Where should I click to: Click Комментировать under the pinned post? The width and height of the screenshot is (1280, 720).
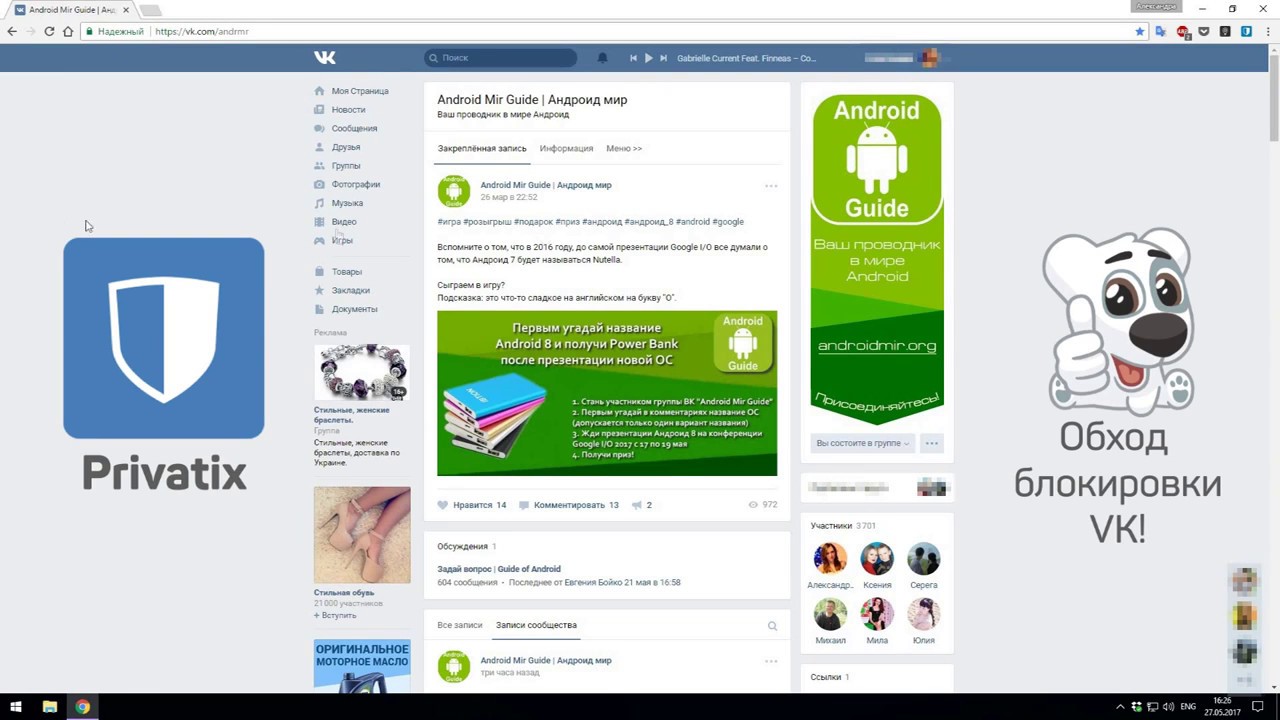click(x=569, y=505)
